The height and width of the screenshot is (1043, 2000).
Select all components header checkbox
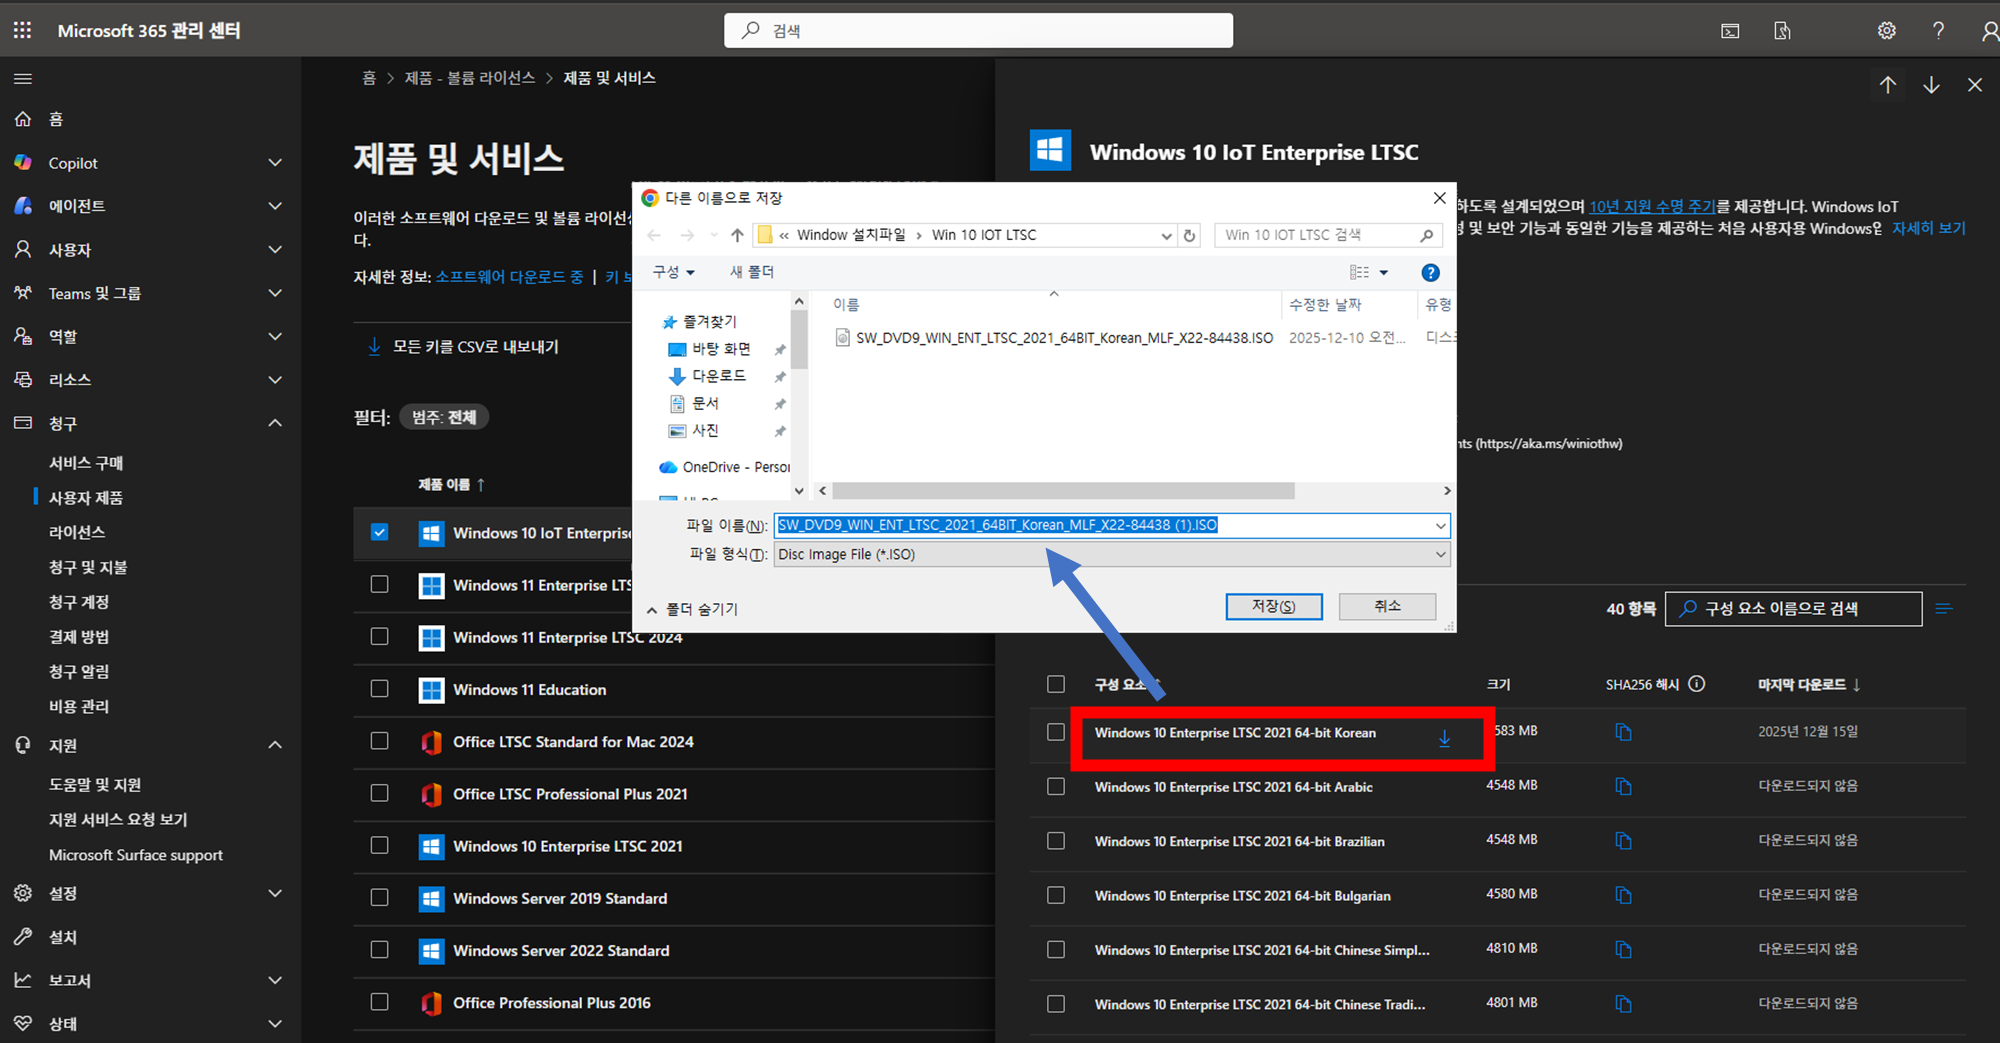point(1055,684)
